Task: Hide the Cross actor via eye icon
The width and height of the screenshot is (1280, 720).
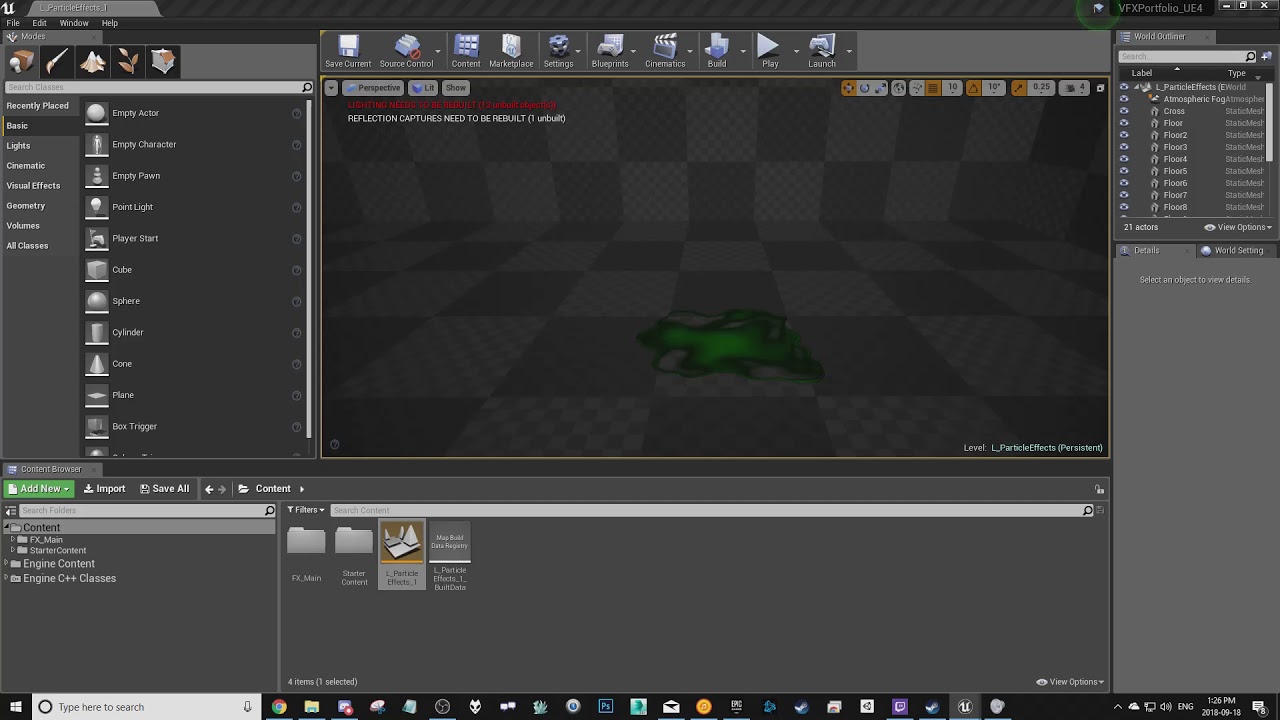Action: point(1124,111)
